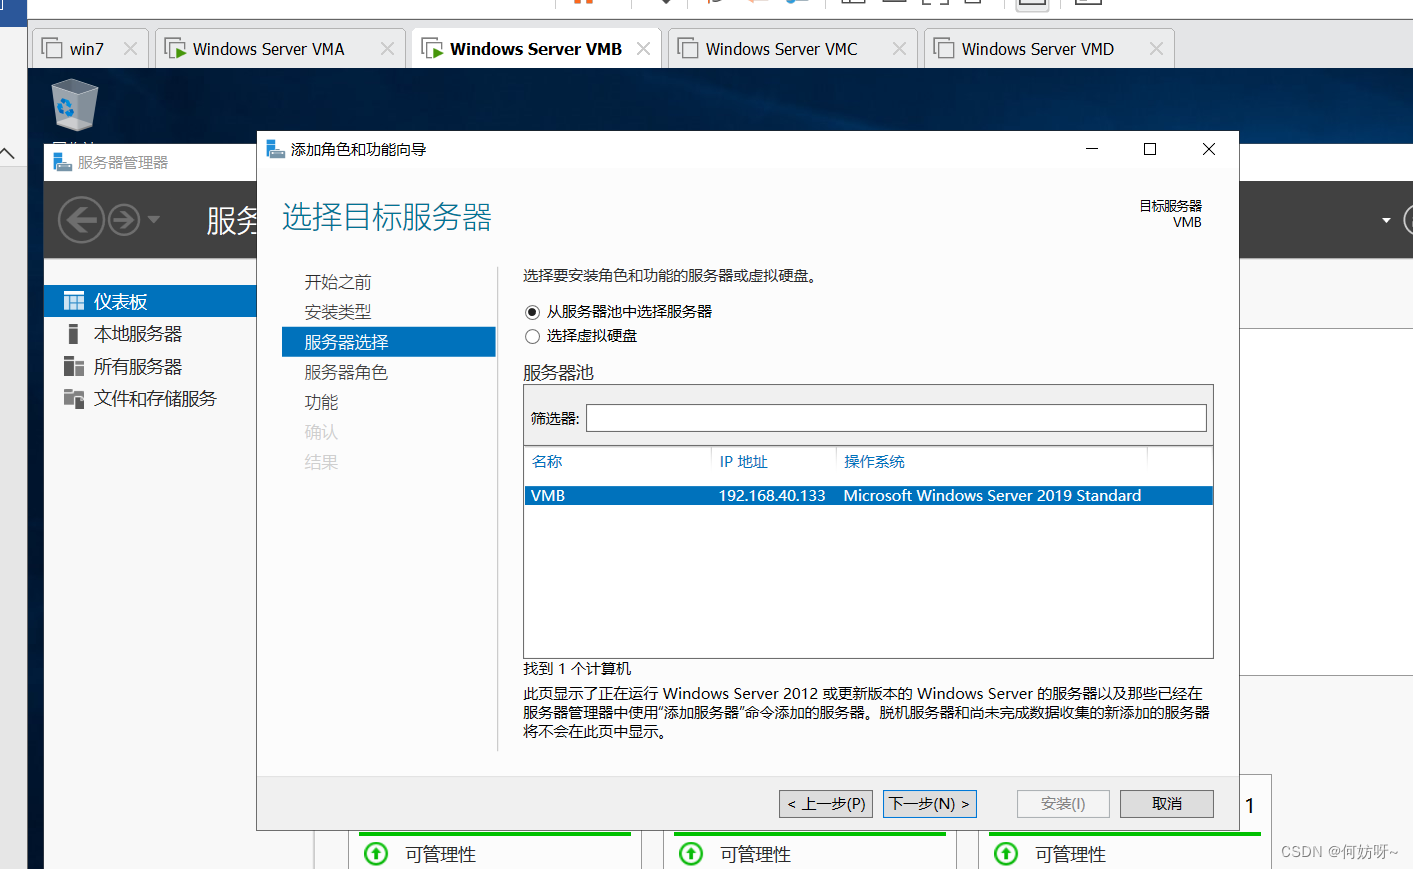This screenshot has height=869, width=1413.
Task: Sort server pool by 操作系统 column
Action: coord(873,461)
